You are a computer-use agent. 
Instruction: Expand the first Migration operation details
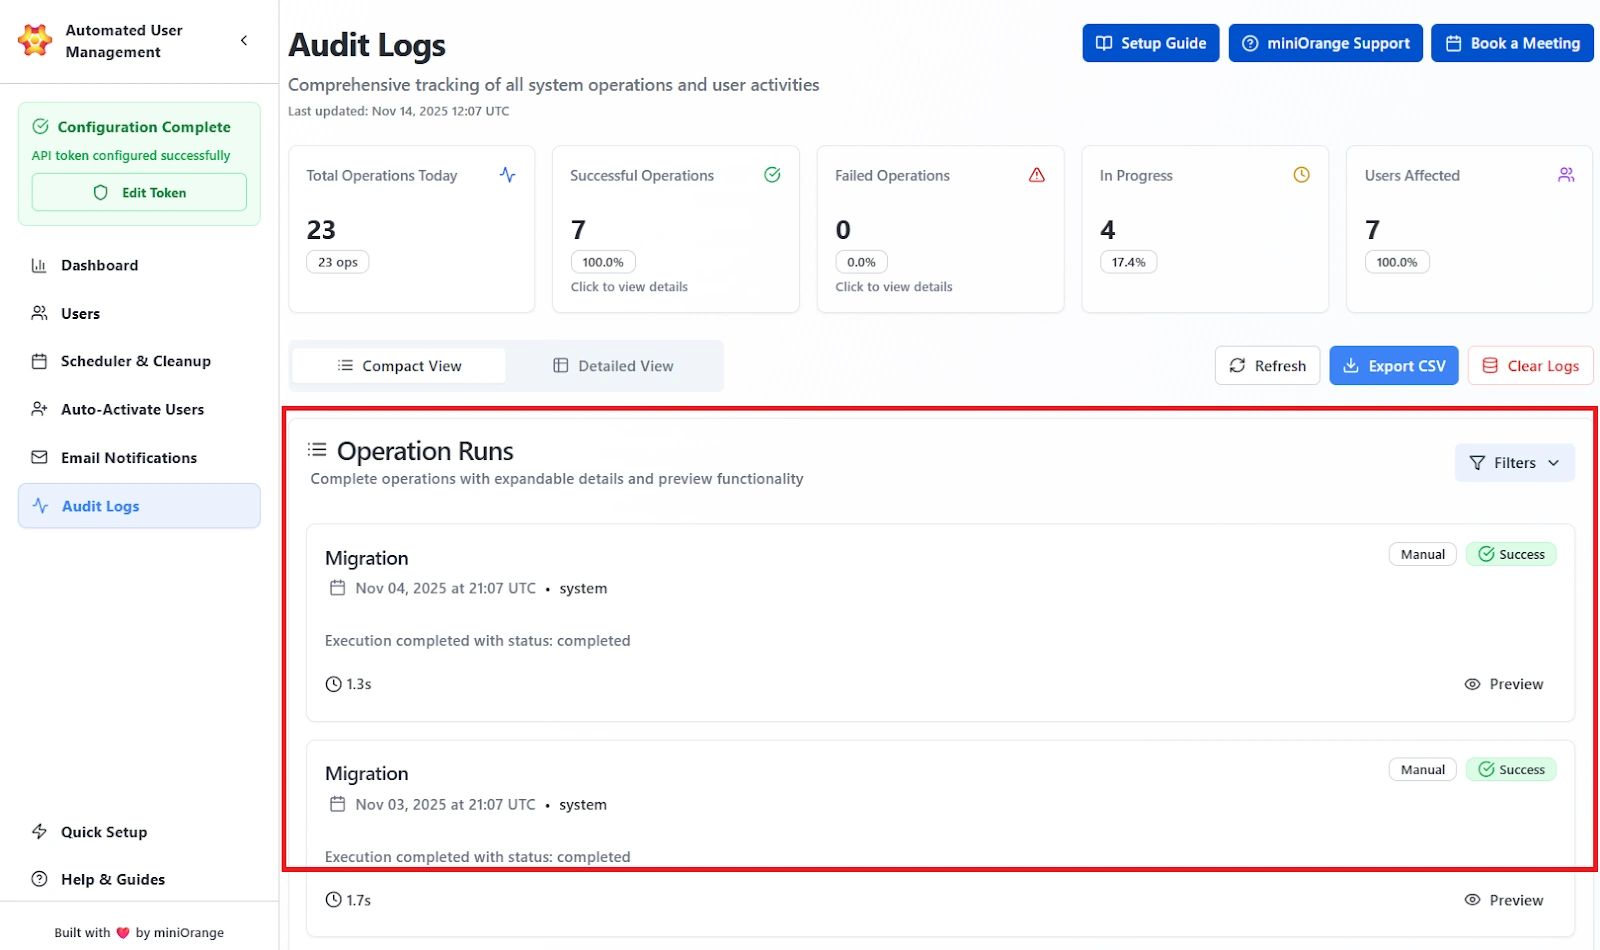click(367, 557)
